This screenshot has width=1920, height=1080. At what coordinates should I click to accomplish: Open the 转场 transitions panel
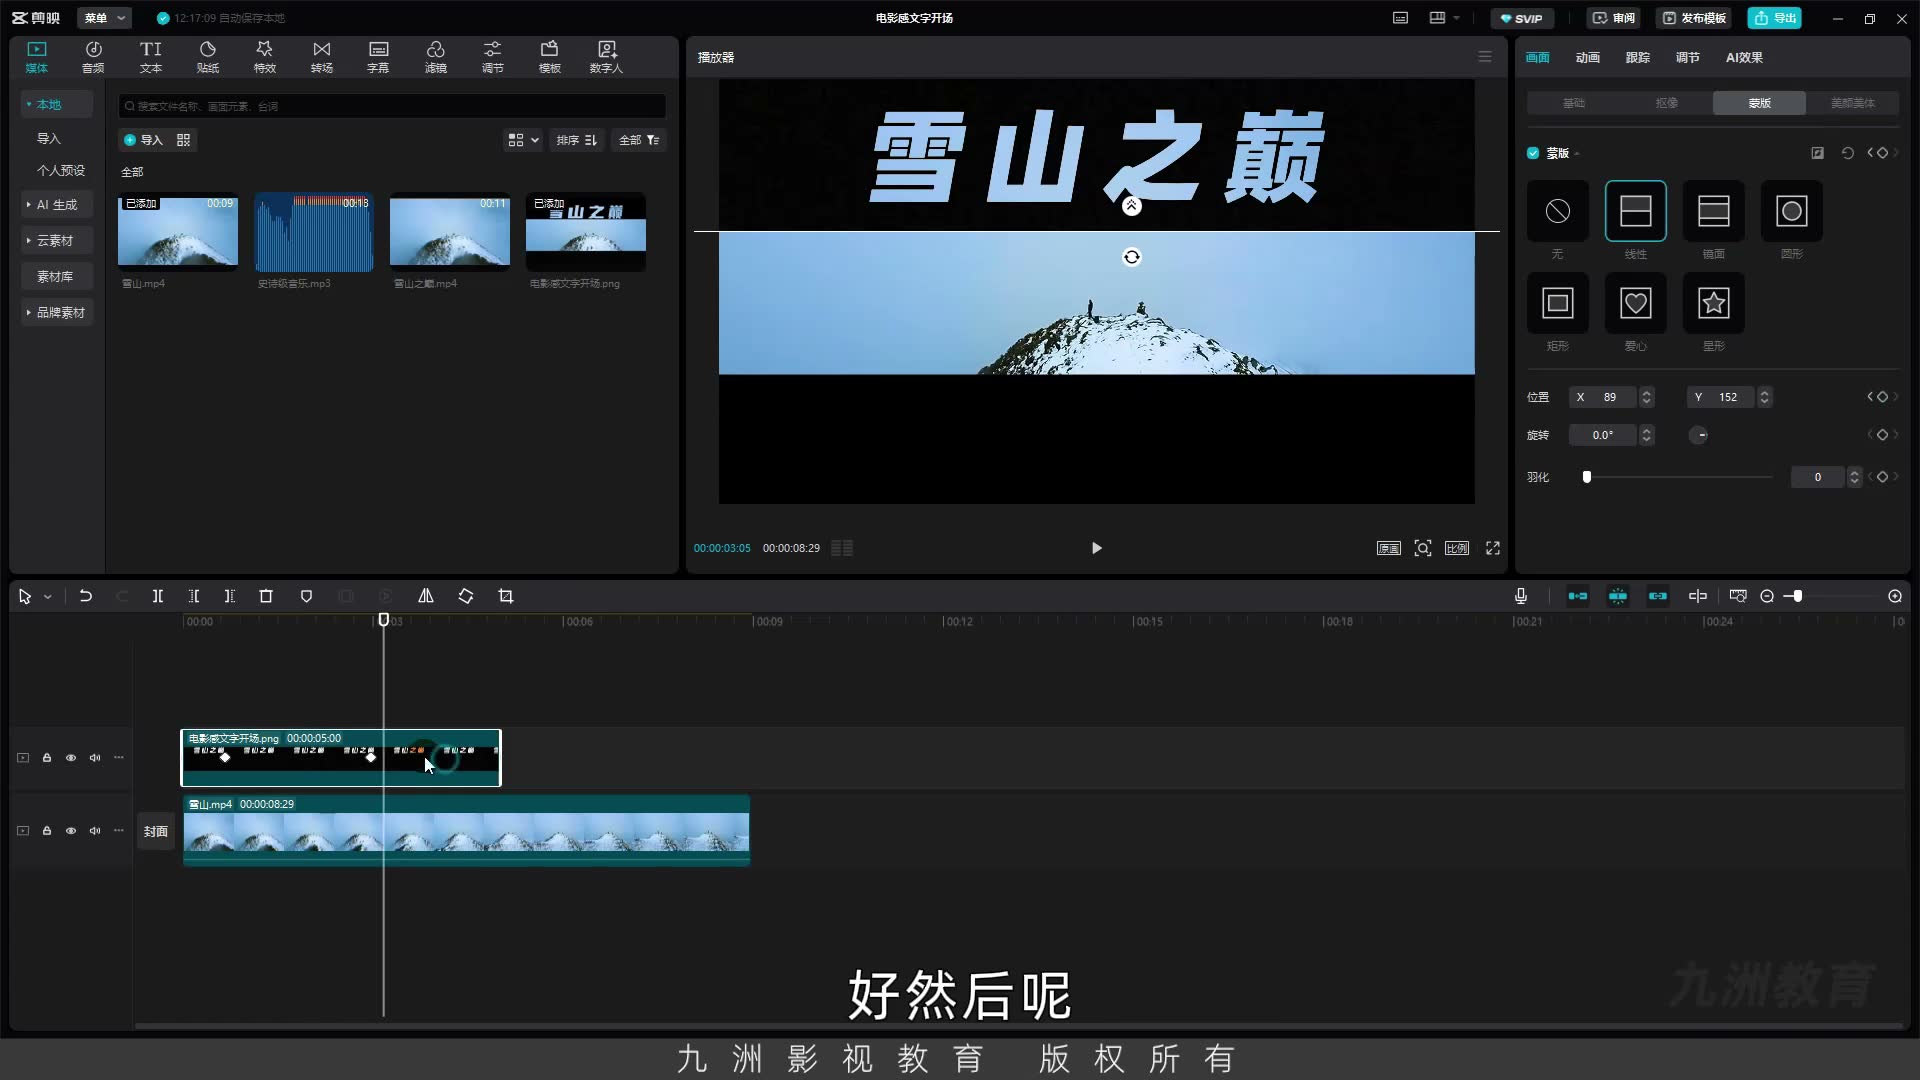tap(321, 57)
